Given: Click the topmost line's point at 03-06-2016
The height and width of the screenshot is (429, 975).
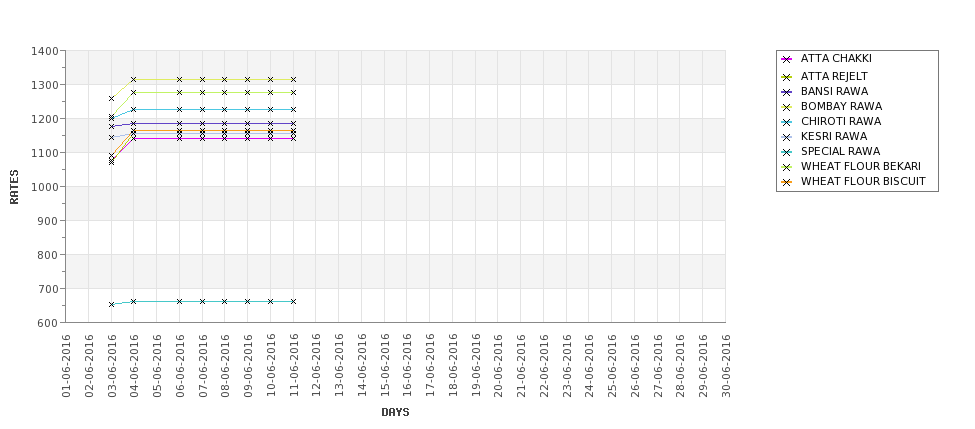Looking at the screenshot, I should [x=111, y=99].
